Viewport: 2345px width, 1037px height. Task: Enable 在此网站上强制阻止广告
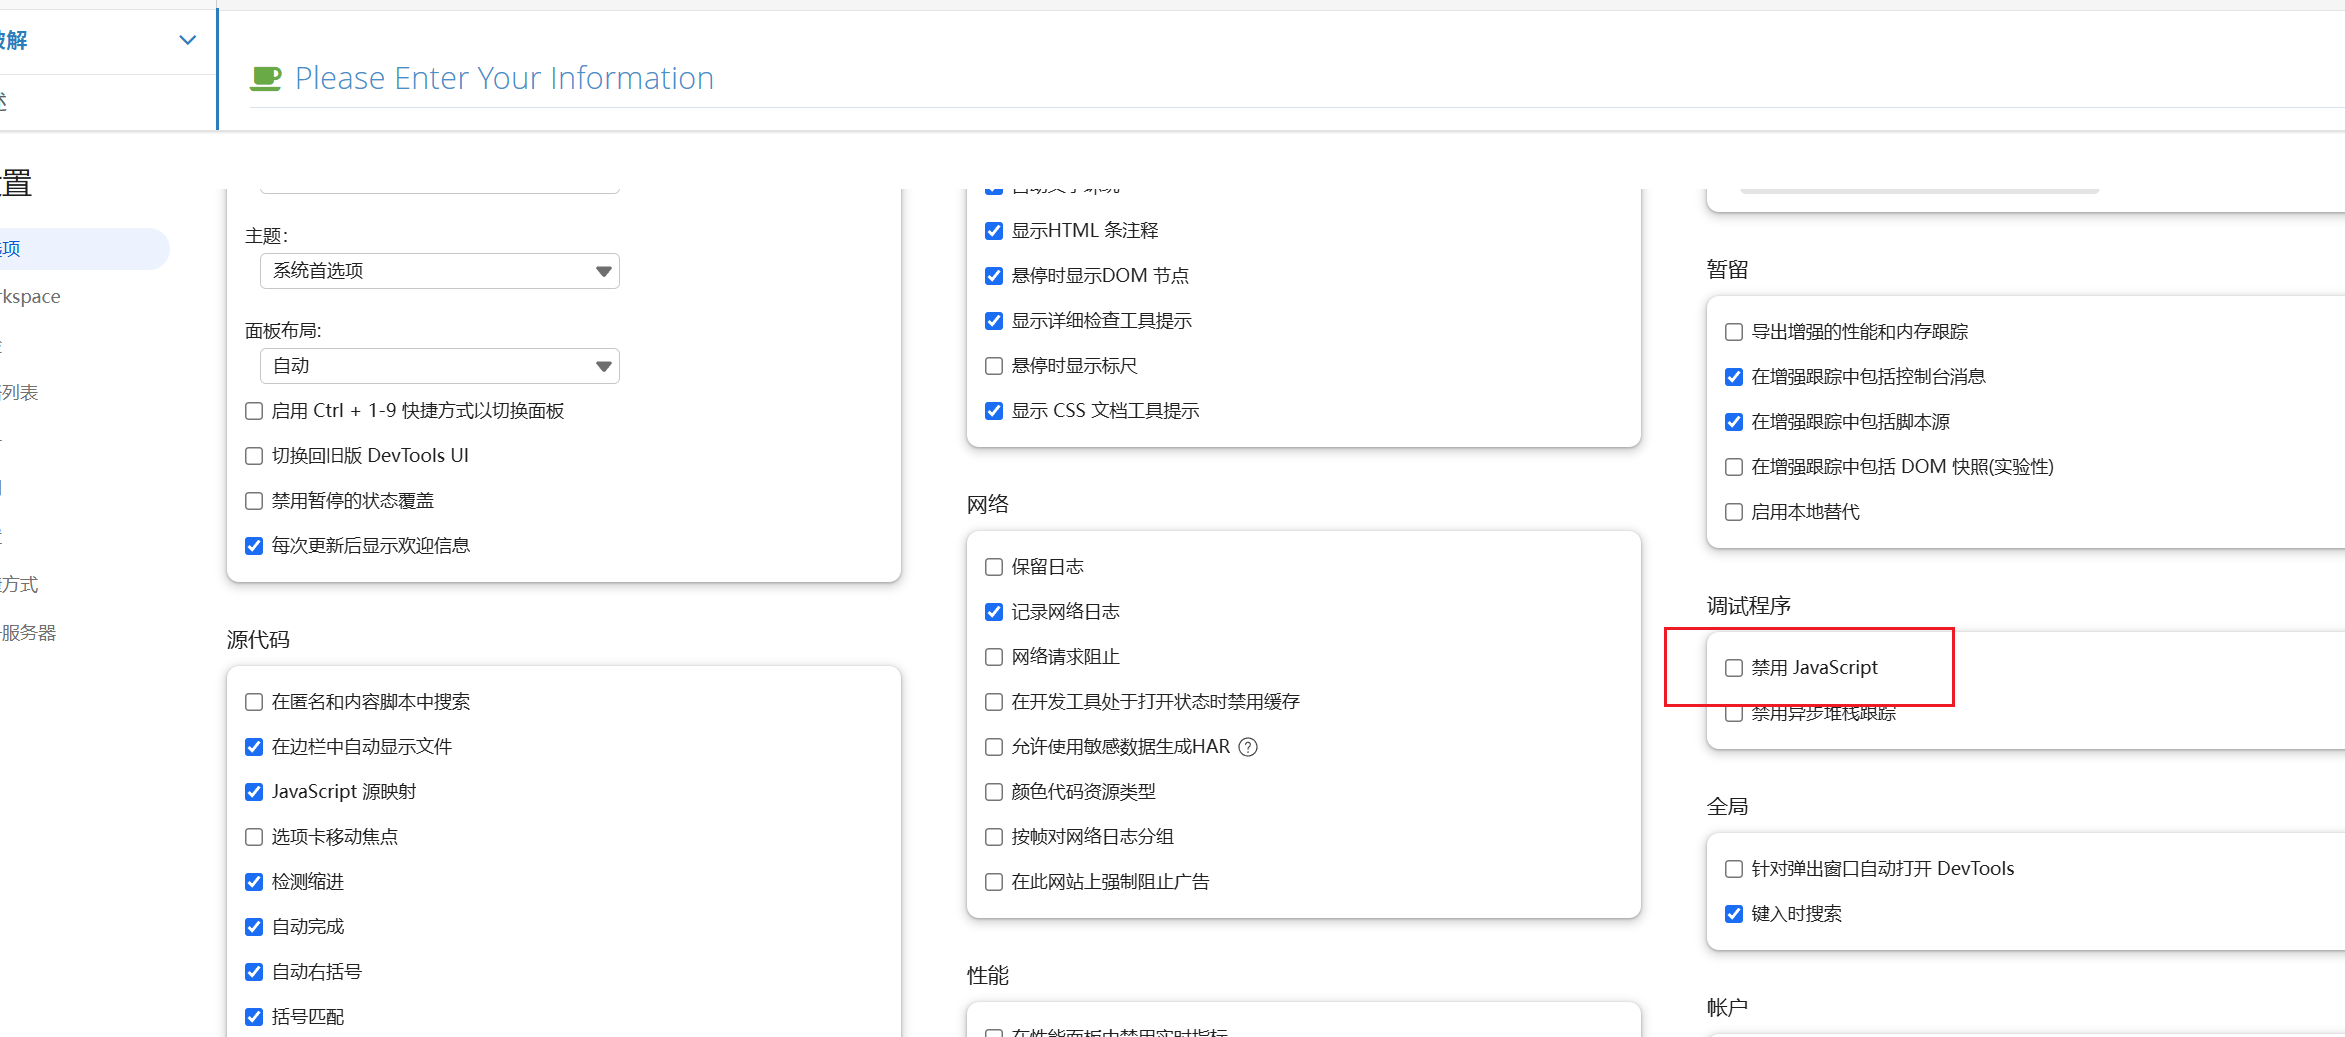[994, 882]
